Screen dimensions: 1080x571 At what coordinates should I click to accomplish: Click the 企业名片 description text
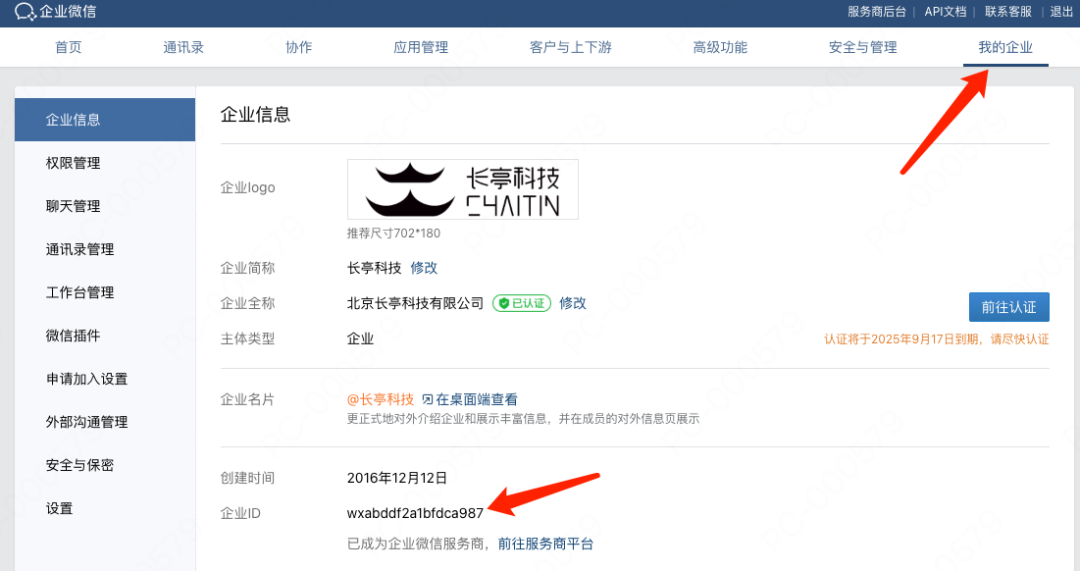coord(523,419)
